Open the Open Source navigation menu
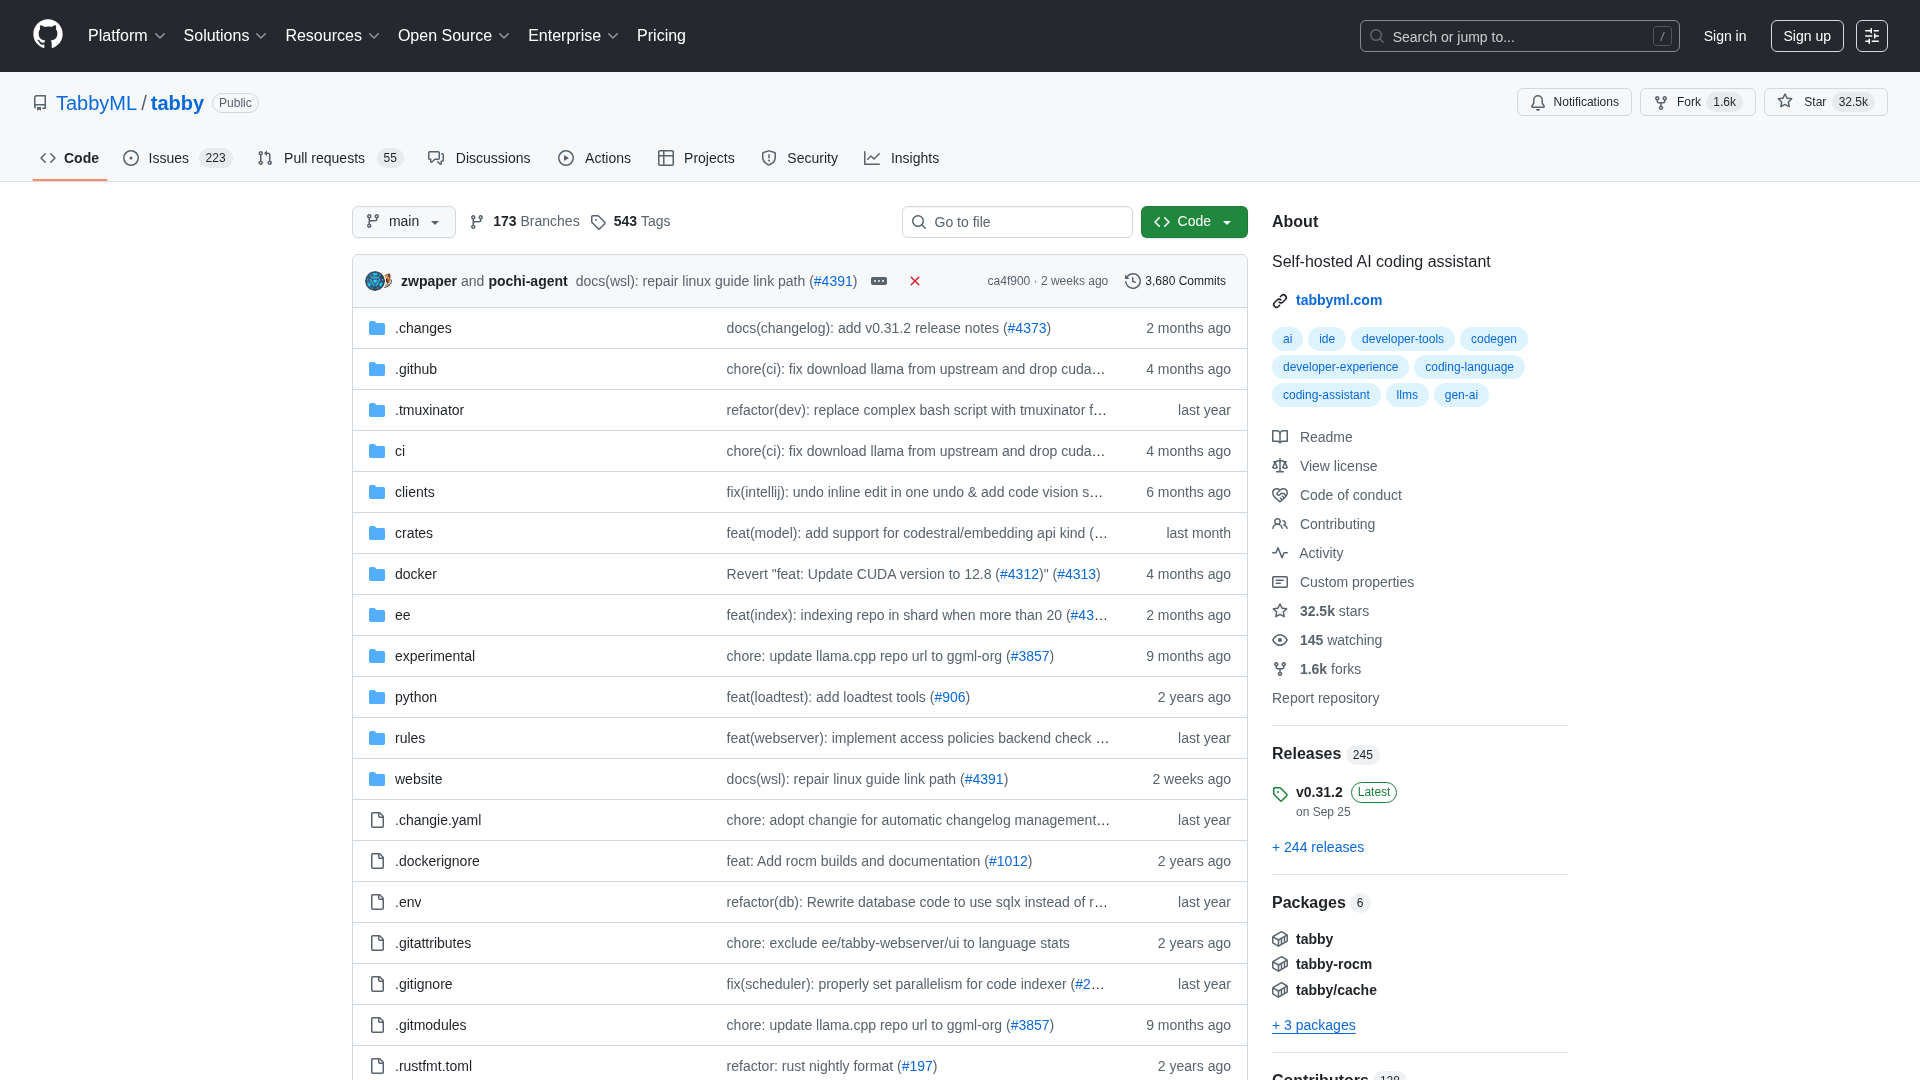 453,36
